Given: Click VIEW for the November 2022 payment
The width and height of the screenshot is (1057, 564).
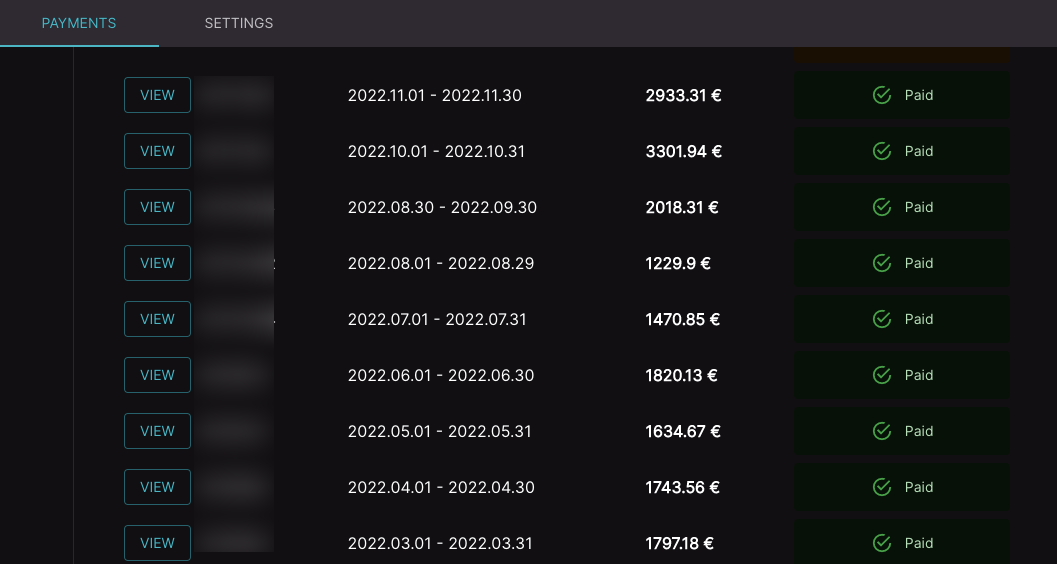Looking at the screenshot, I should point(157,95).
